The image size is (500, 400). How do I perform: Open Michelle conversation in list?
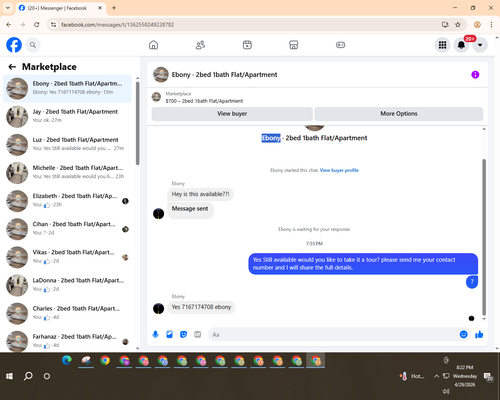[67, 173]
